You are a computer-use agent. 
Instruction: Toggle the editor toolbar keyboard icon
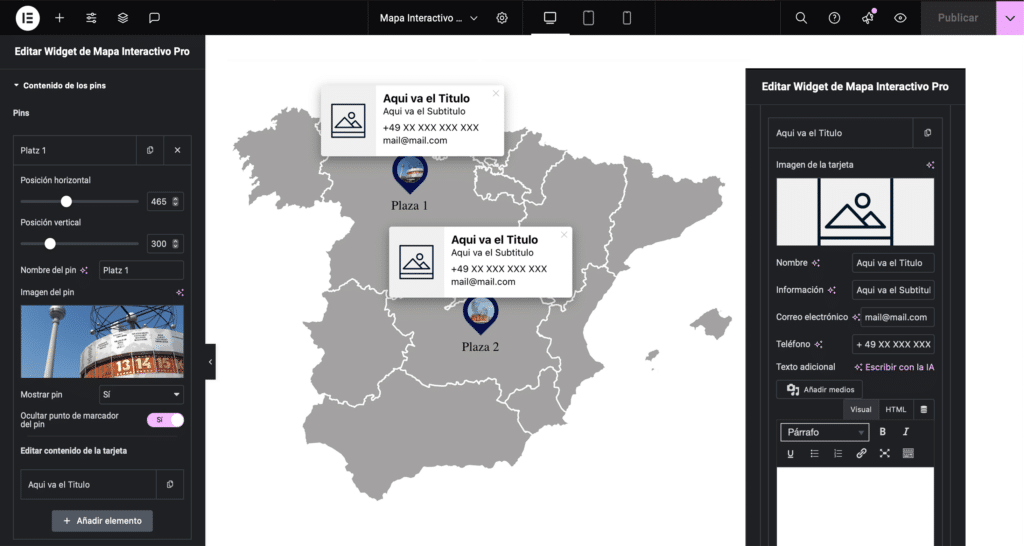click(x=908, y=453)
